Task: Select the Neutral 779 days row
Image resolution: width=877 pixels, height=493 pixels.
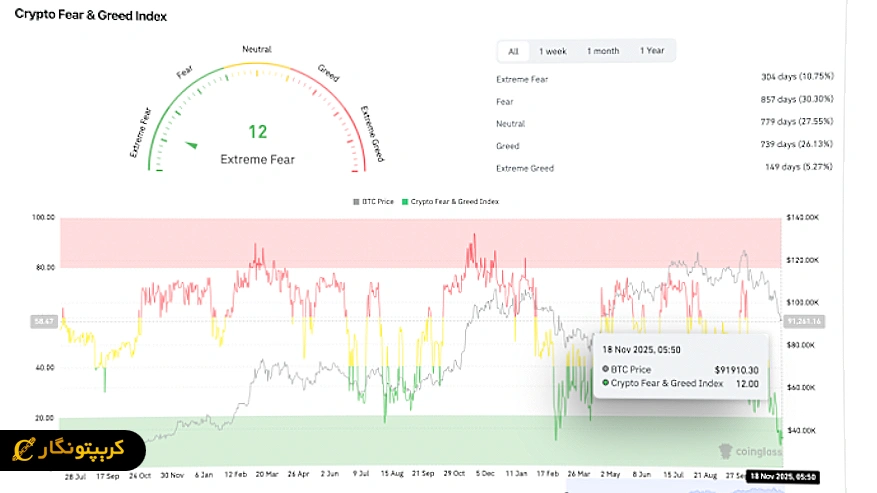Action: 664,123
